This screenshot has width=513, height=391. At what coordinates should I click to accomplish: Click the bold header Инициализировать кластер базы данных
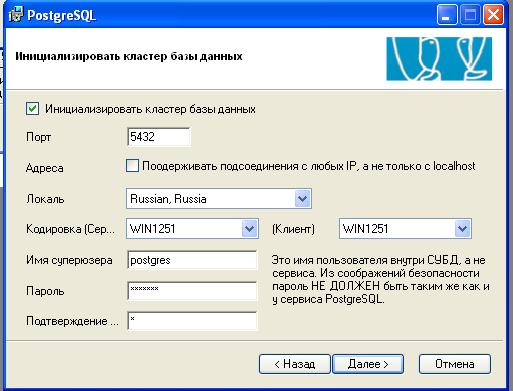tap(129, 56)
